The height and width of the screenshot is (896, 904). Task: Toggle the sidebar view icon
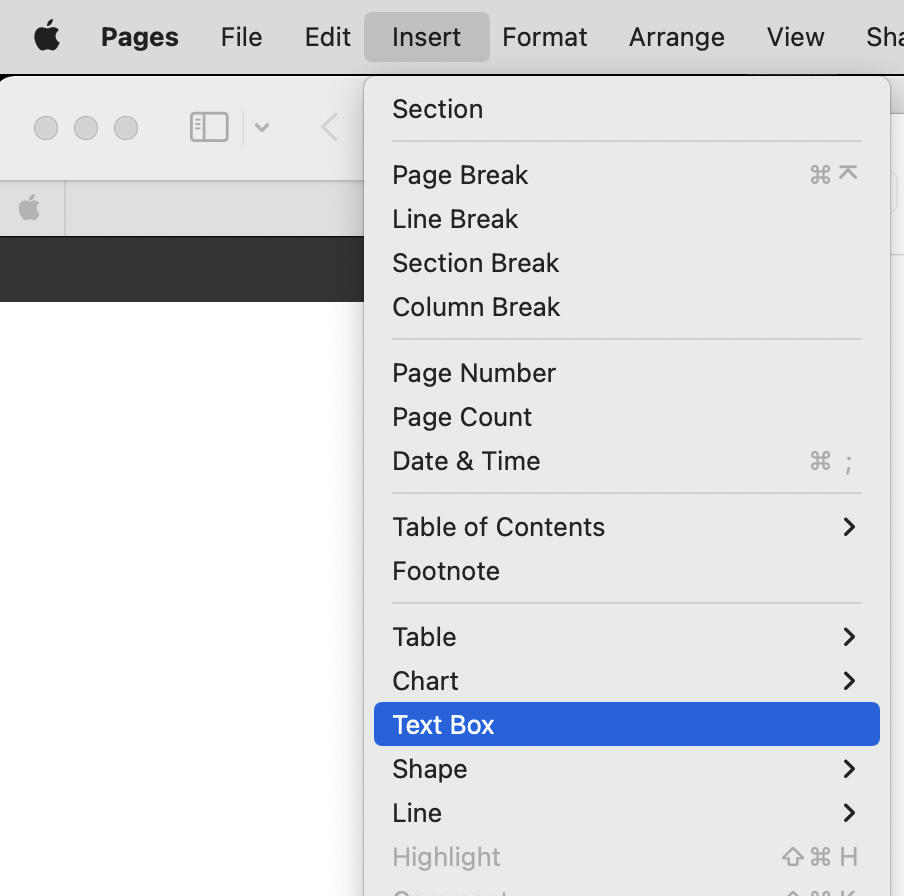[x=209, y=127]
